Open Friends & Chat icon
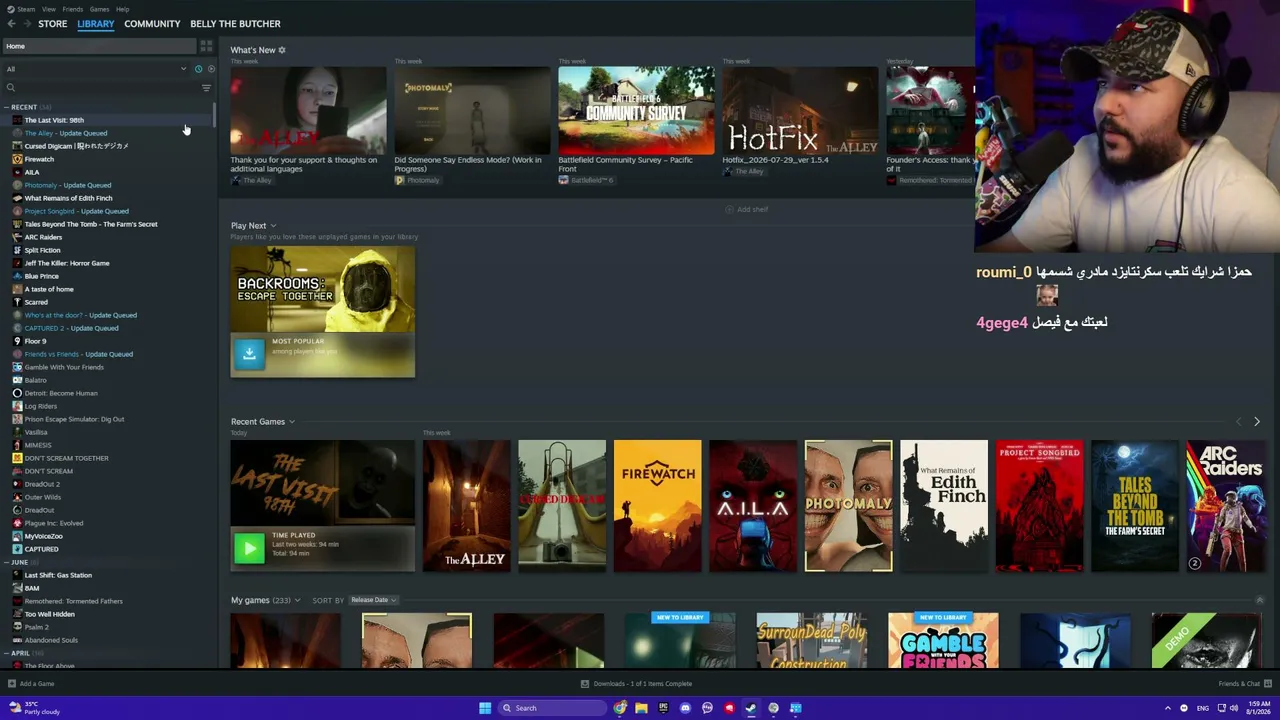This screenshot has width=1280, height=720. 1267,684
